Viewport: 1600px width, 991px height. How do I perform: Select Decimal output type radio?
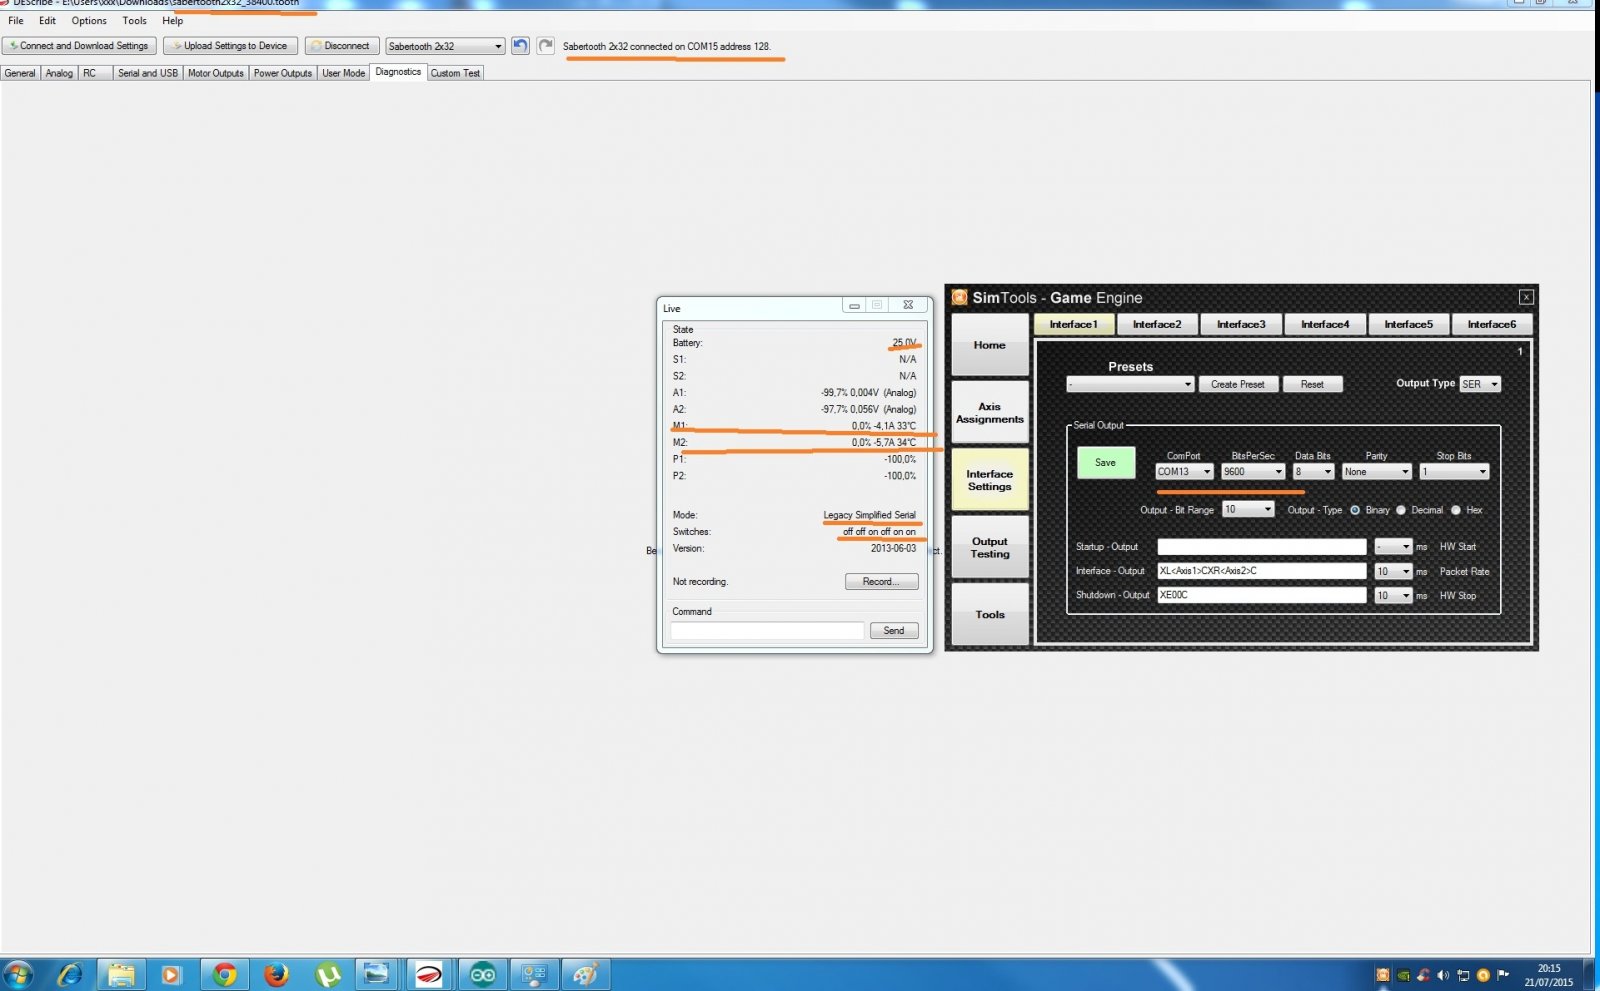[x=1401, y=510]
